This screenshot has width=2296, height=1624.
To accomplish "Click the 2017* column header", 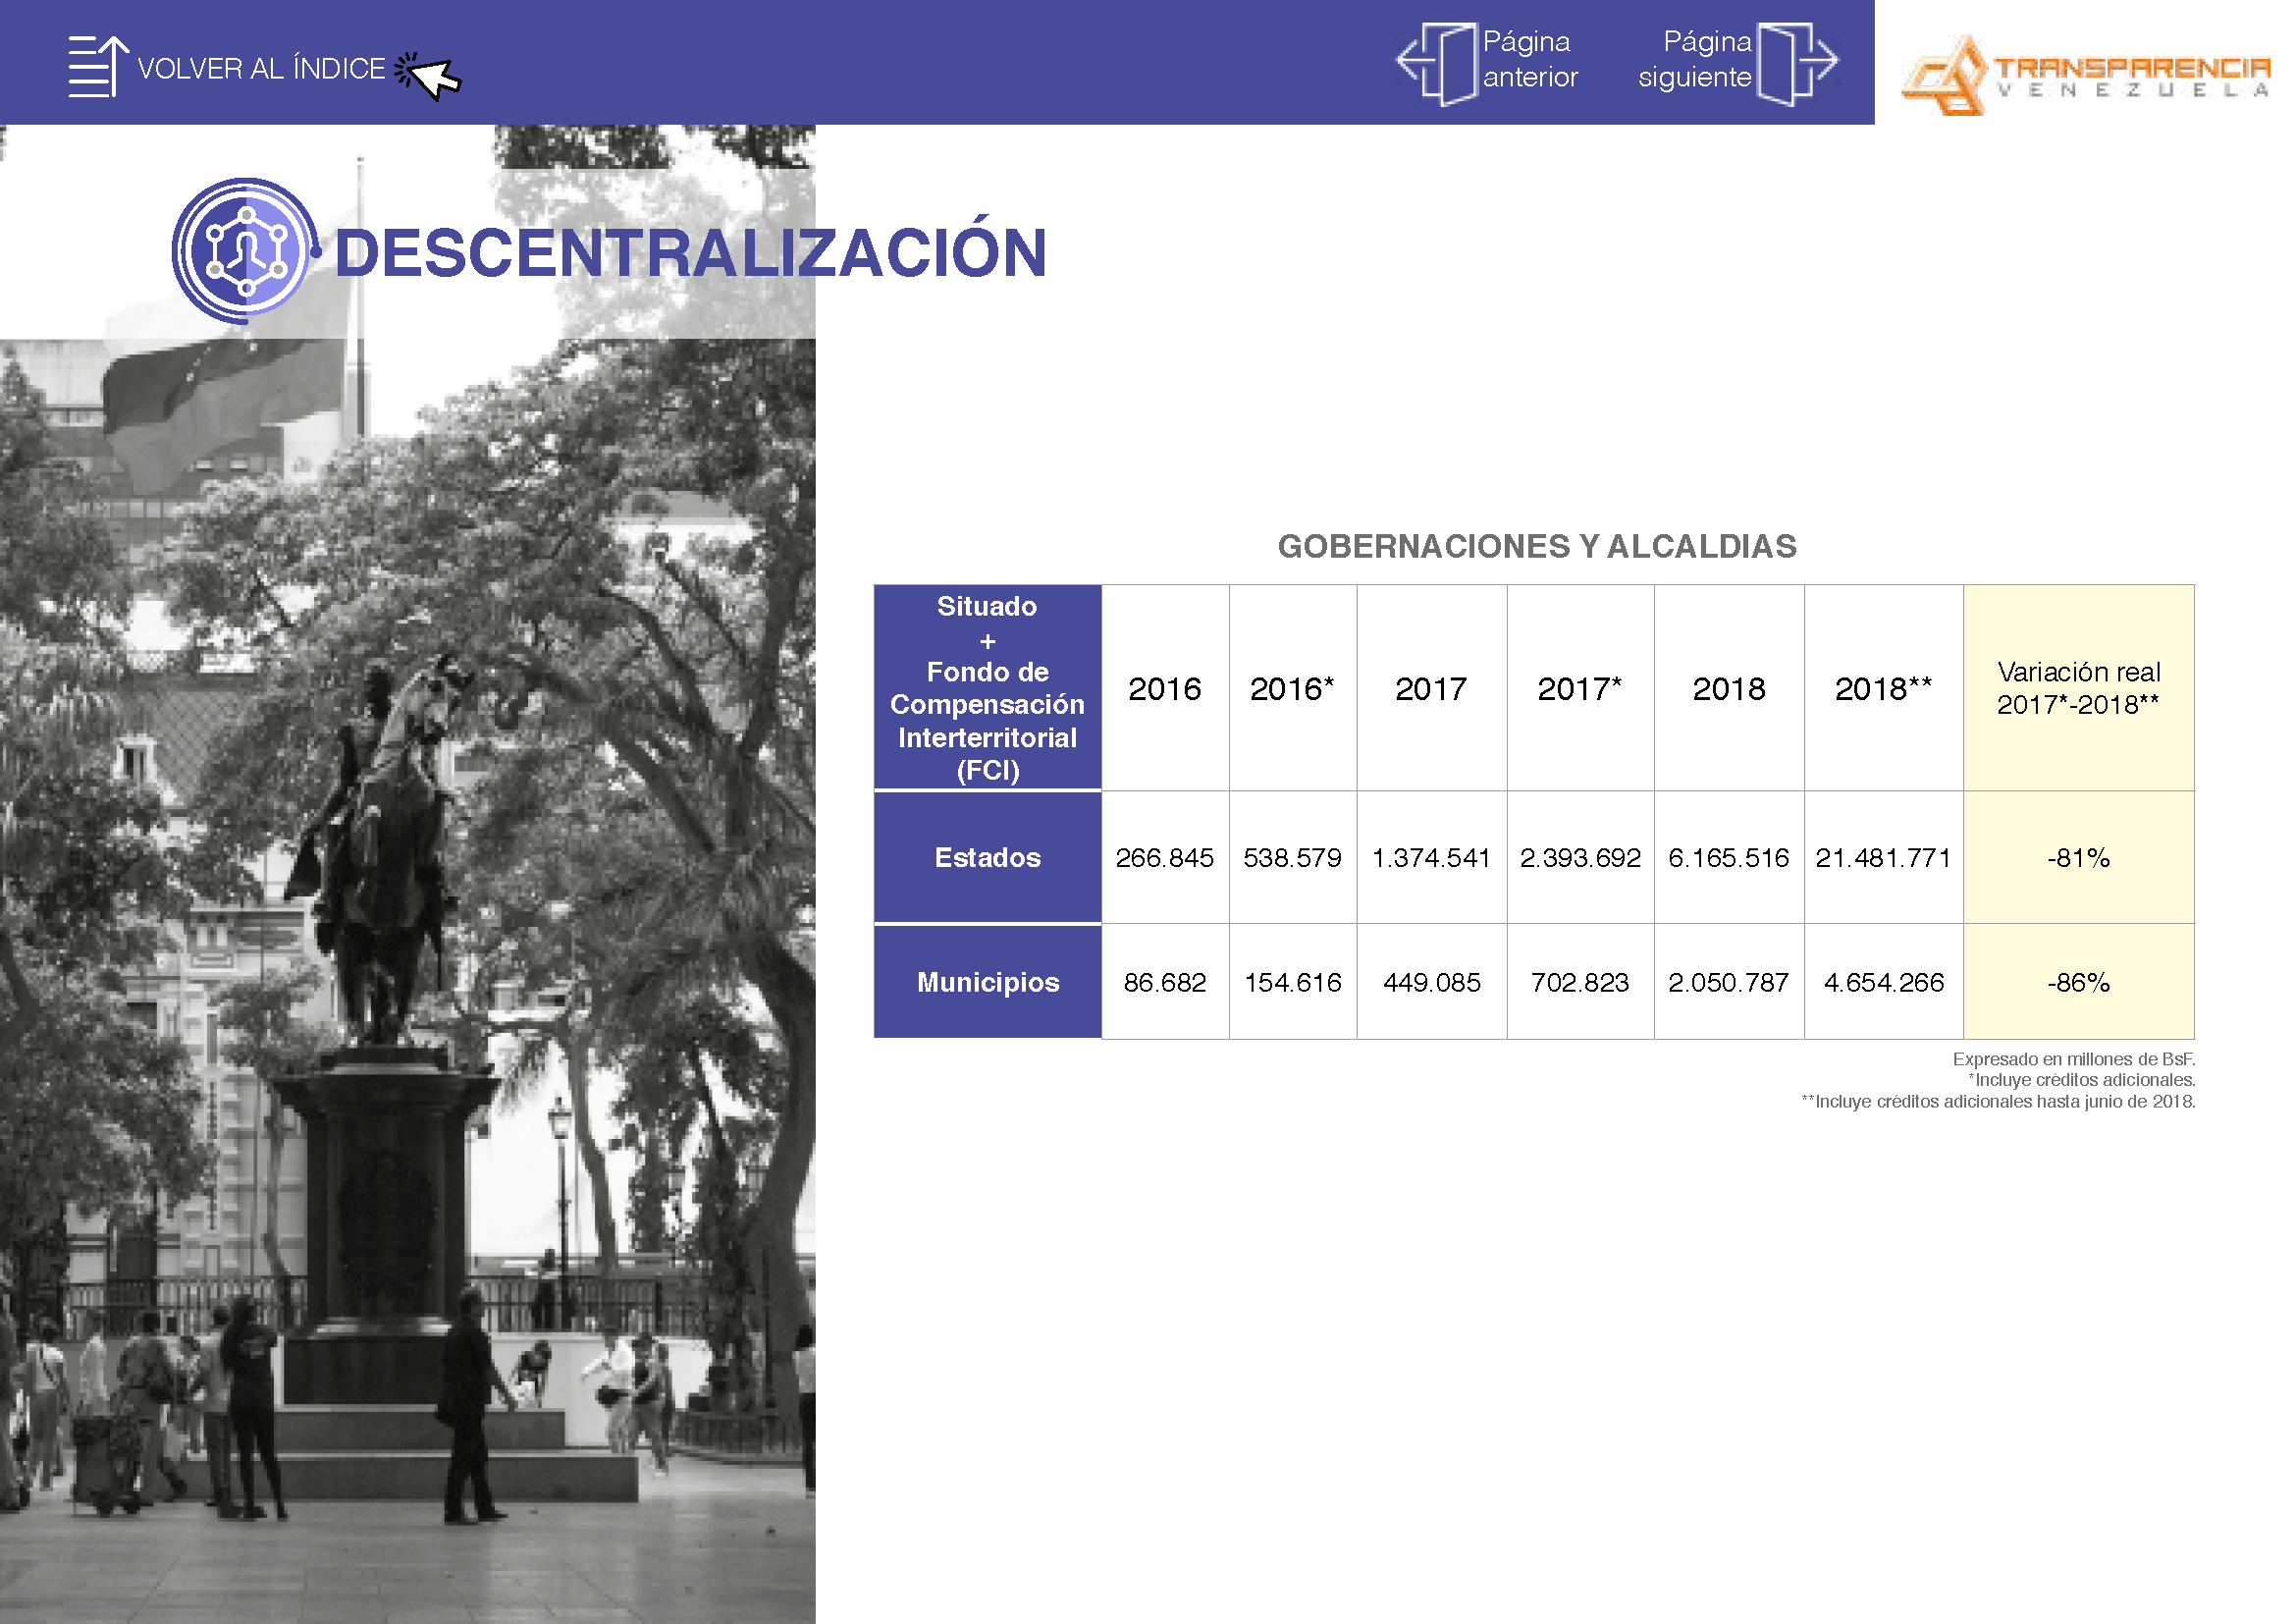I will [x=1580, y=689].
